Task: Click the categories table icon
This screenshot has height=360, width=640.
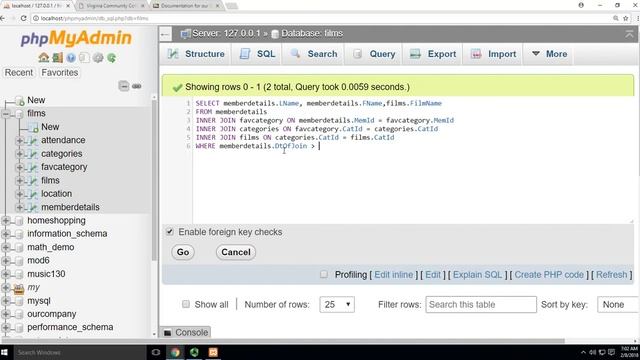Action: pos(33,154)
